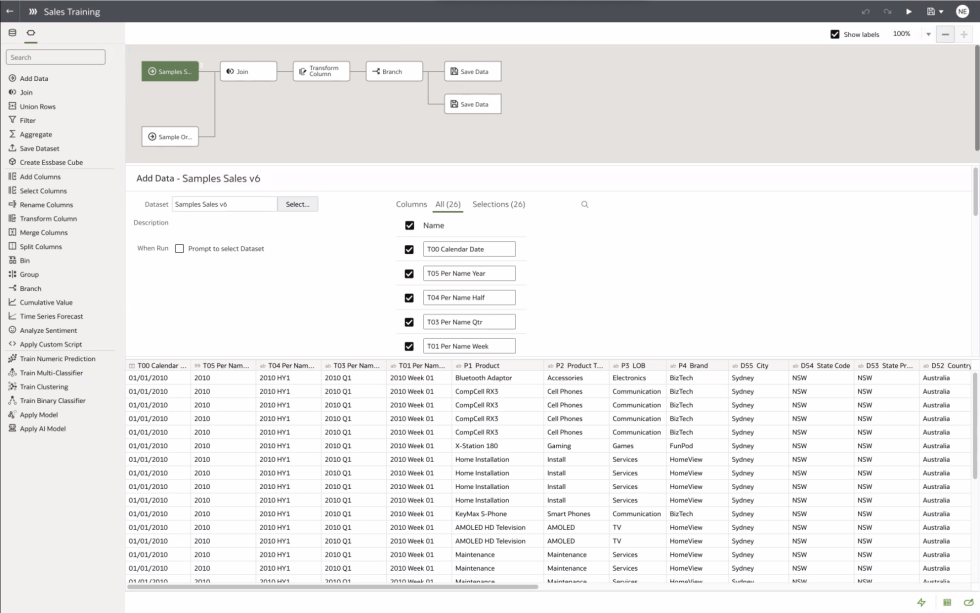Screen dimensions: 980x613
Task: Enable Prompt to select Dataset
Action: click(x=182, y=248)
